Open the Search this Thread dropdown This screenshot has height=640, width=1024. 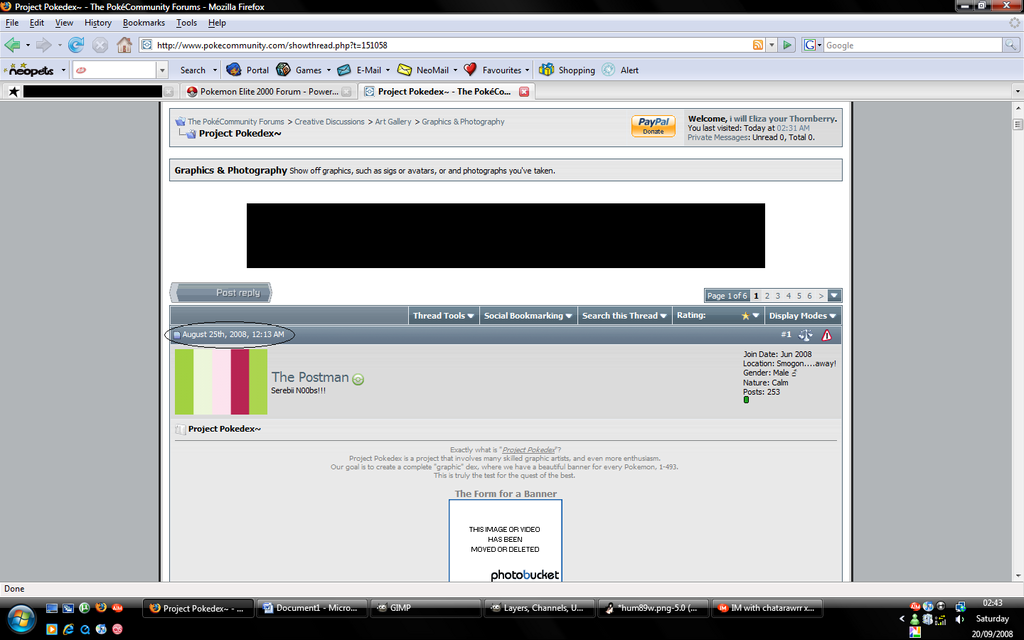[x=624, y=315]
